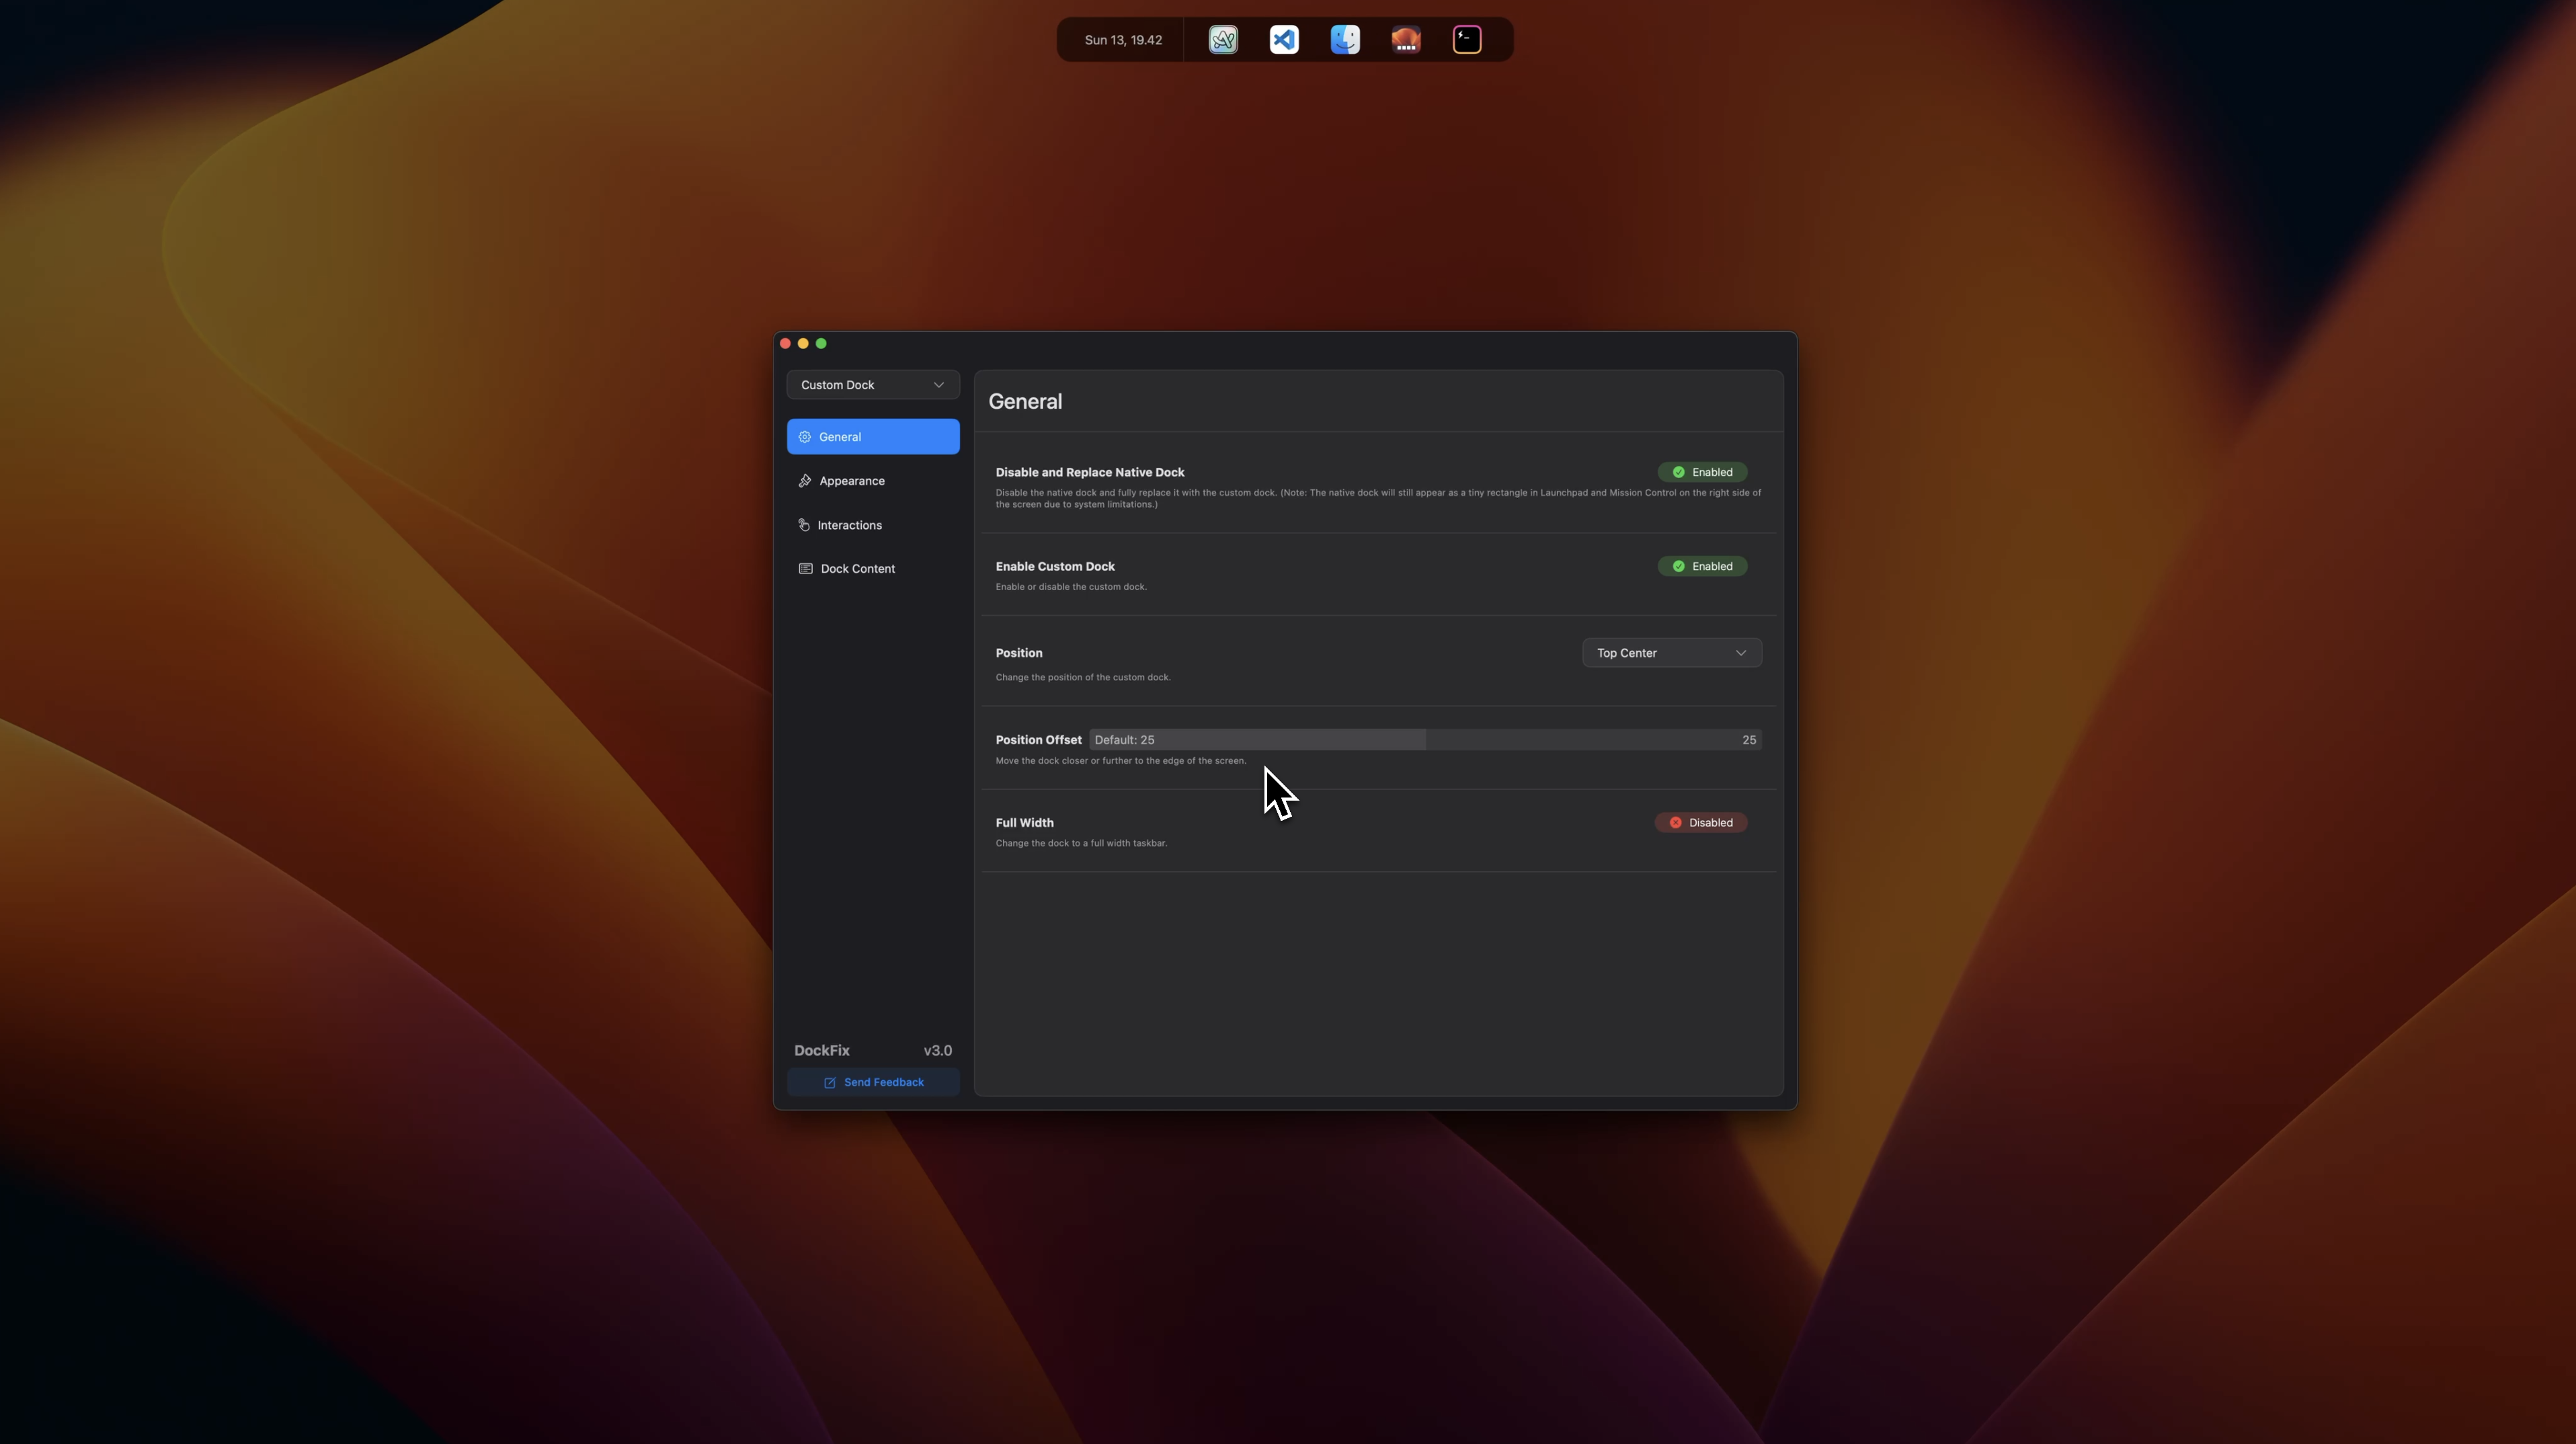Select the General sidebar section

coord(873,437)
